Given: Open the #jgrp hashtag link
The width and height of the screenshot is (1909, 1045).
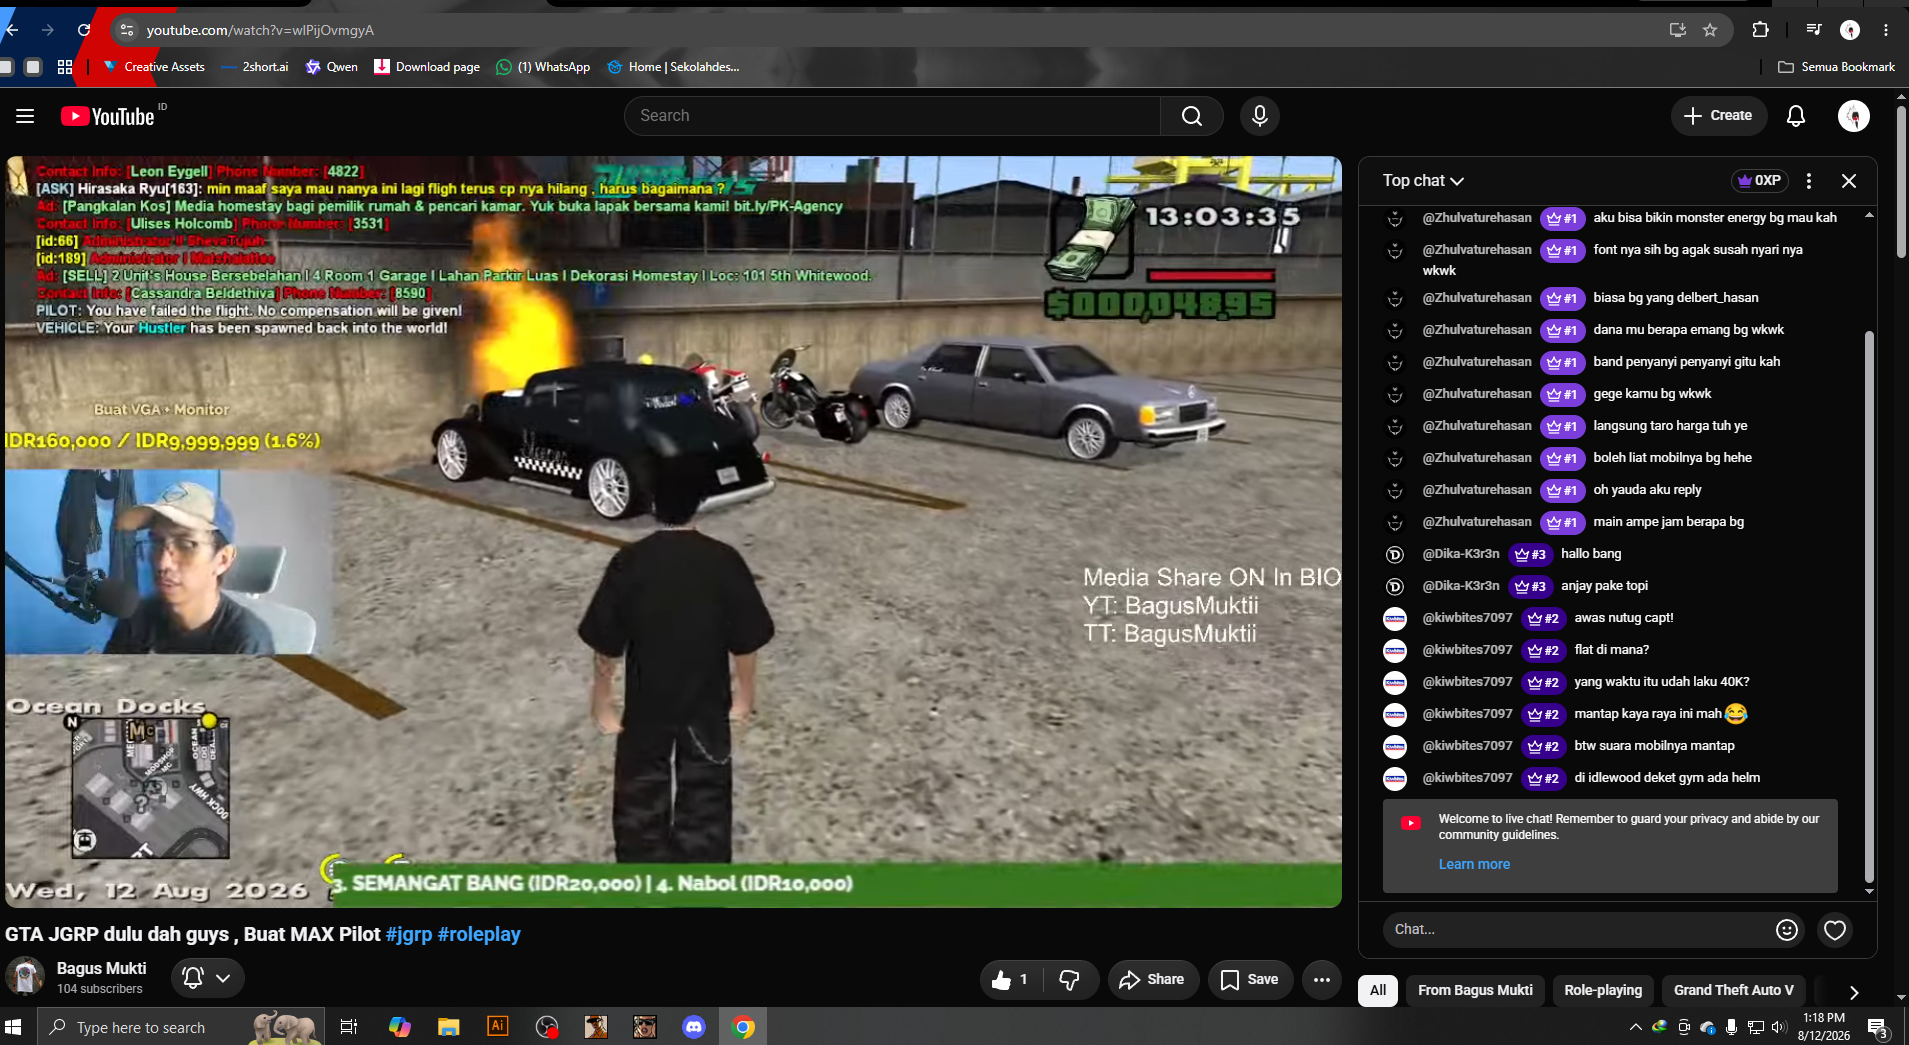Looking at the screenshot, I should 409,934.
